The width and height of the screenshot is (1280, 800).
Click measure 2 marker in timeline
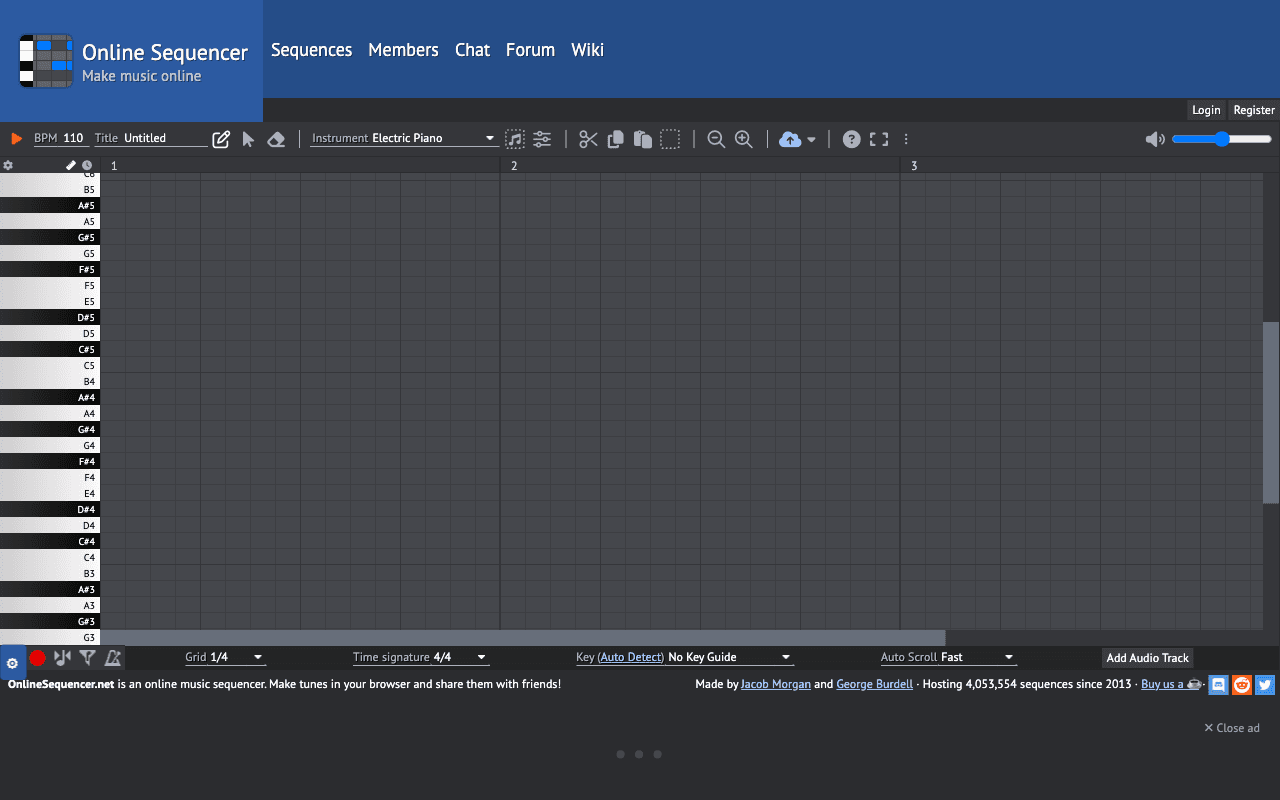point(514,165)
